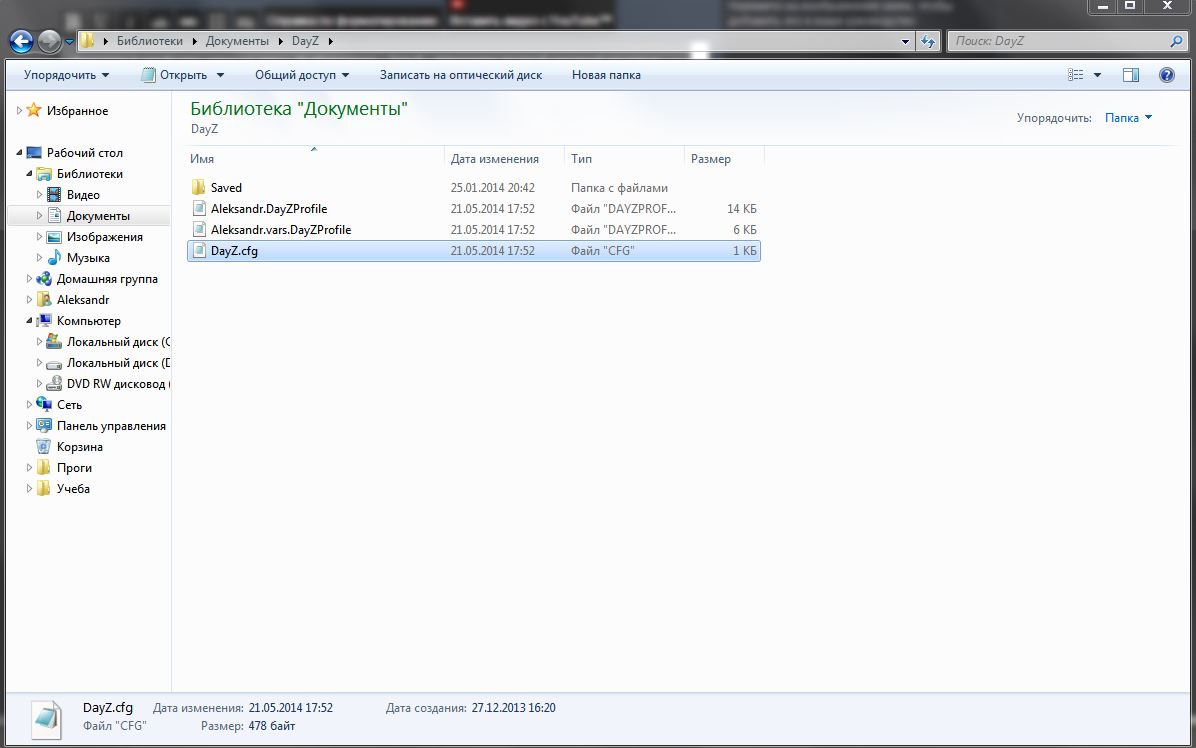Go back with the blue arrow button
1196x748 pixels.
[x=21, y=41]
